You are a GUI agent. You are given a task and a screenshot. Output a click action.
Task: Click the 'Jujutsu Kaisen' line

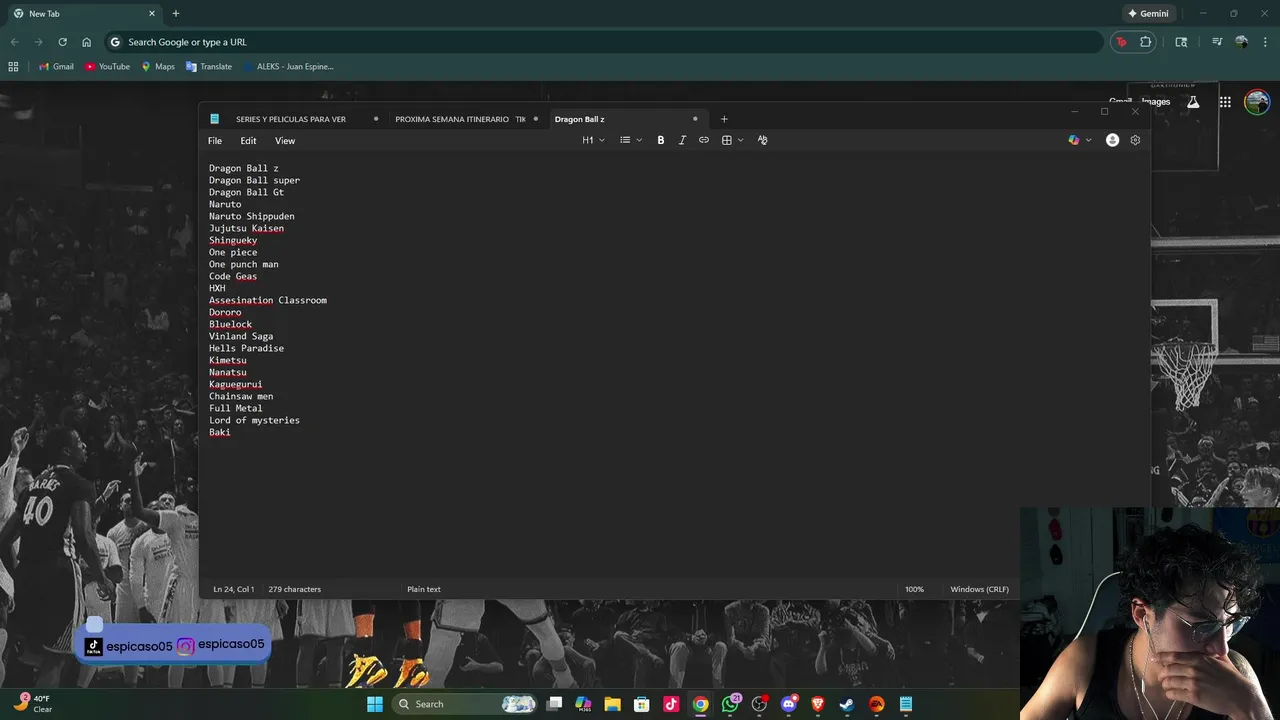[246, 229]
